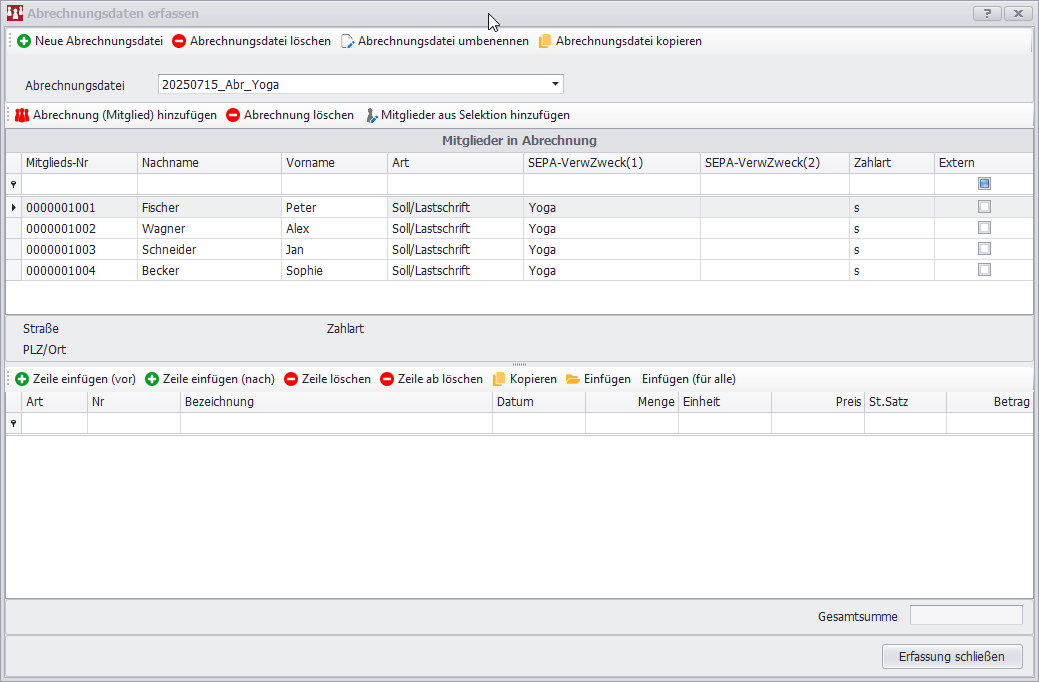Screen dimensions: 1039x682
Task: Open the Abrechnungsdatei dropdown list
Action: 555,84
